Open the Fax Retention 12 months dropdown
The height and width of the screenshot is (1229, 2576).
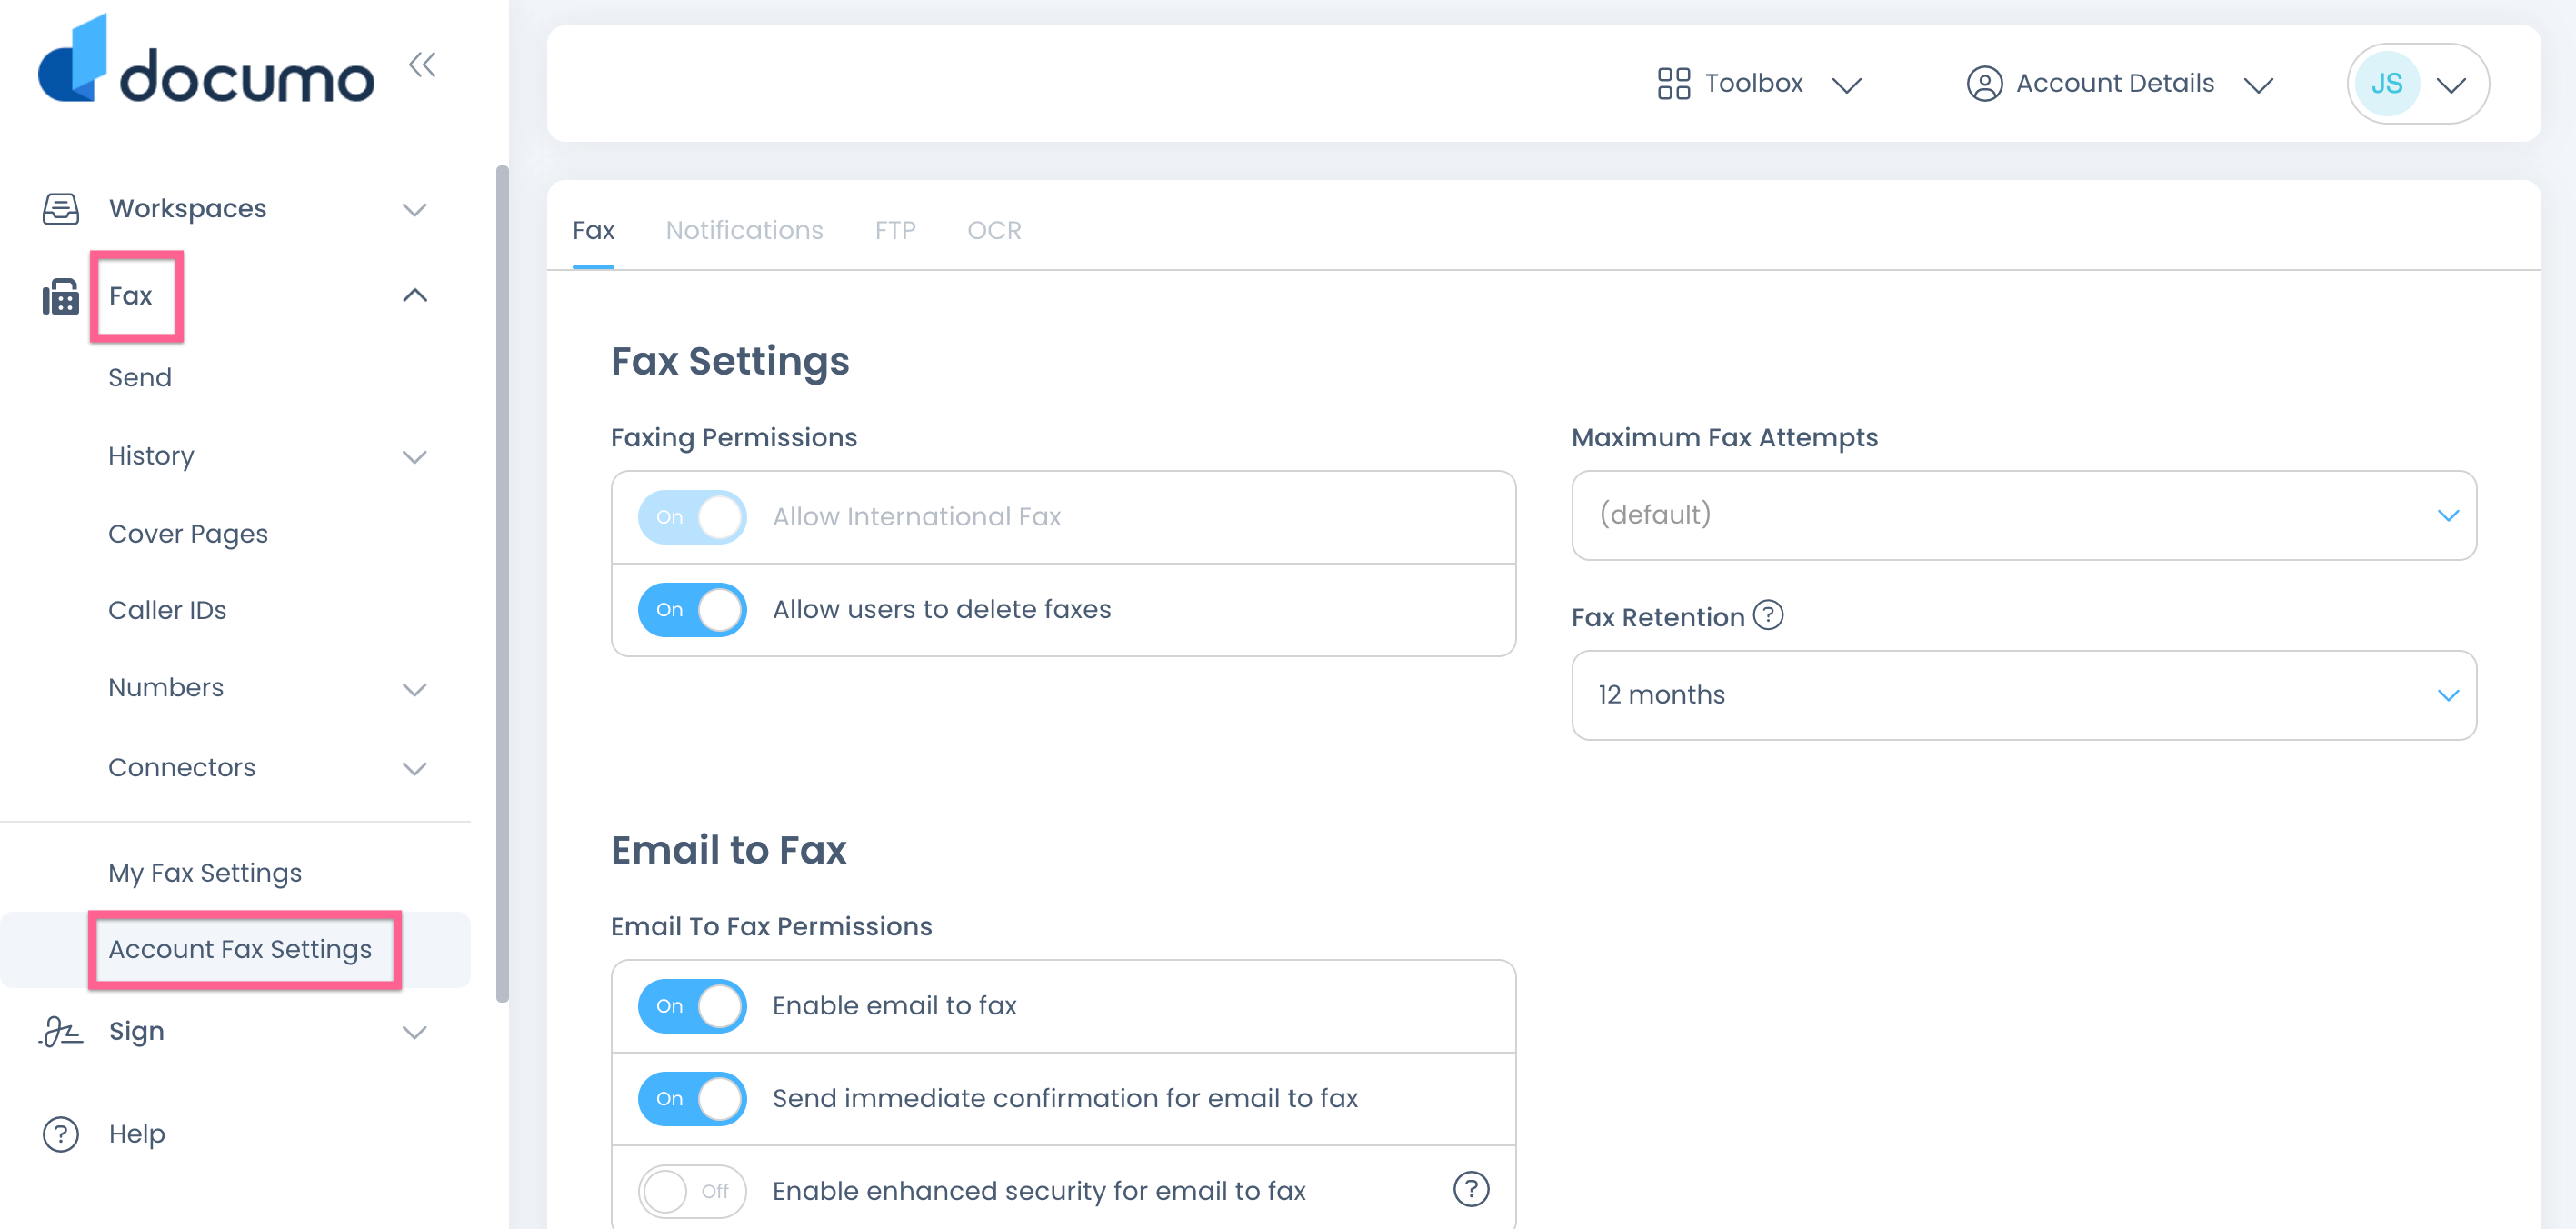tap(2023, 696)
